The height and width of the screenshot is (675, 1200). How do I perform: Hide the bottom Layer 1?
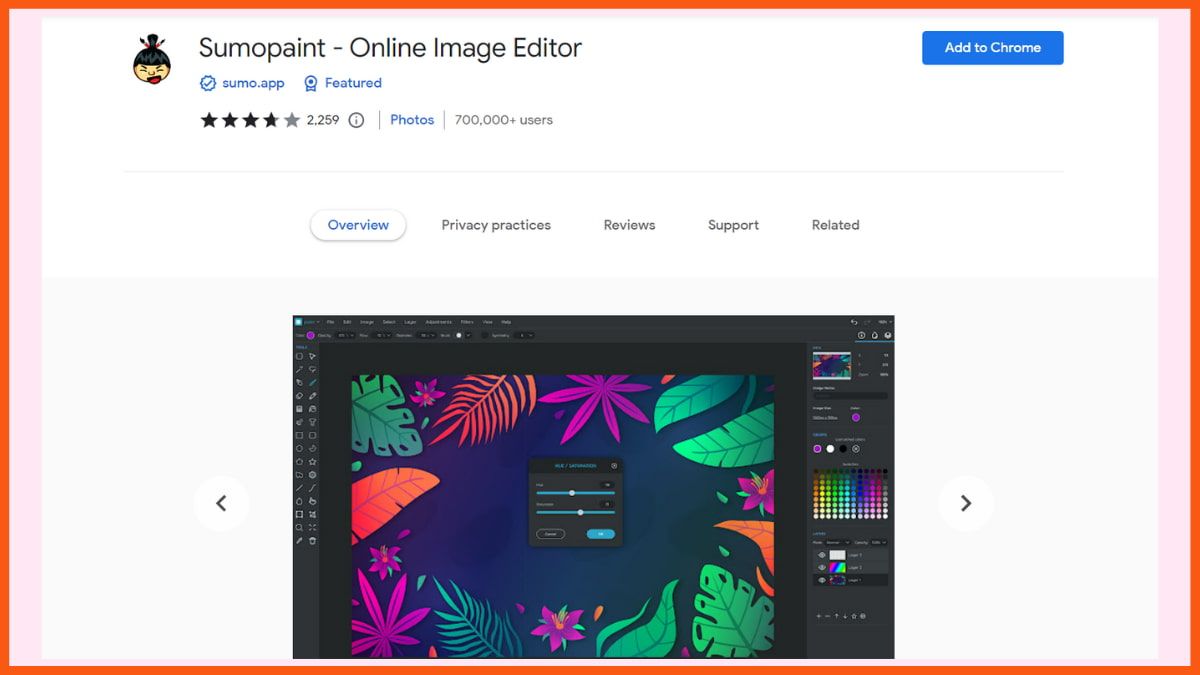coord(822,580)
